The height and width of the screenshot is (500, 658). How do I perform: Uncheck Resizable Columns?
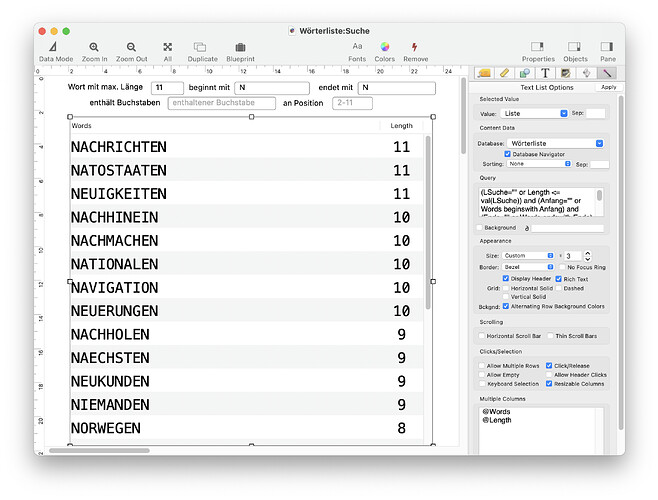tap(549, 384)
